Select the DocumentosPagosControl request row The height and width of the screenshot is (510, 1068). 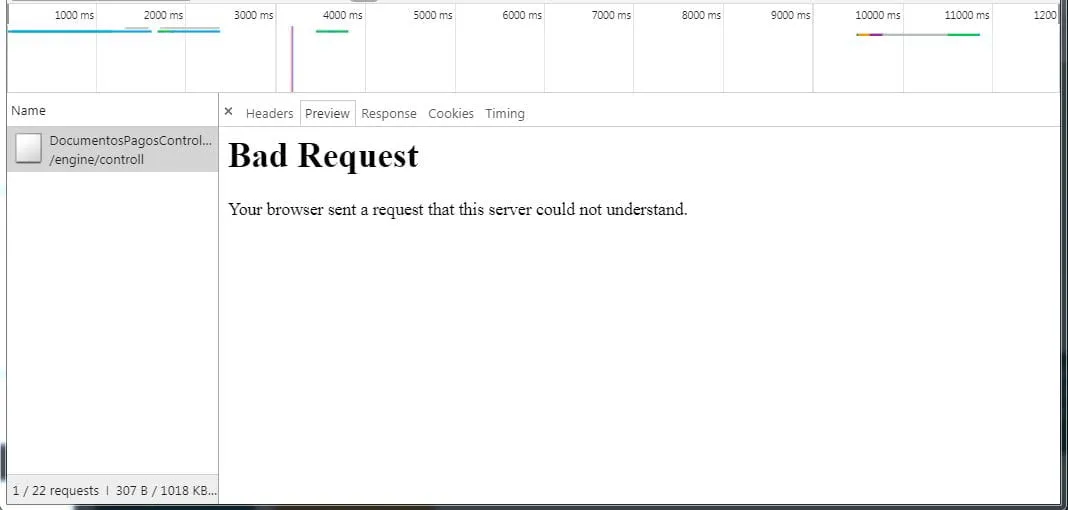pyautogui.click(x=130, y=150)
